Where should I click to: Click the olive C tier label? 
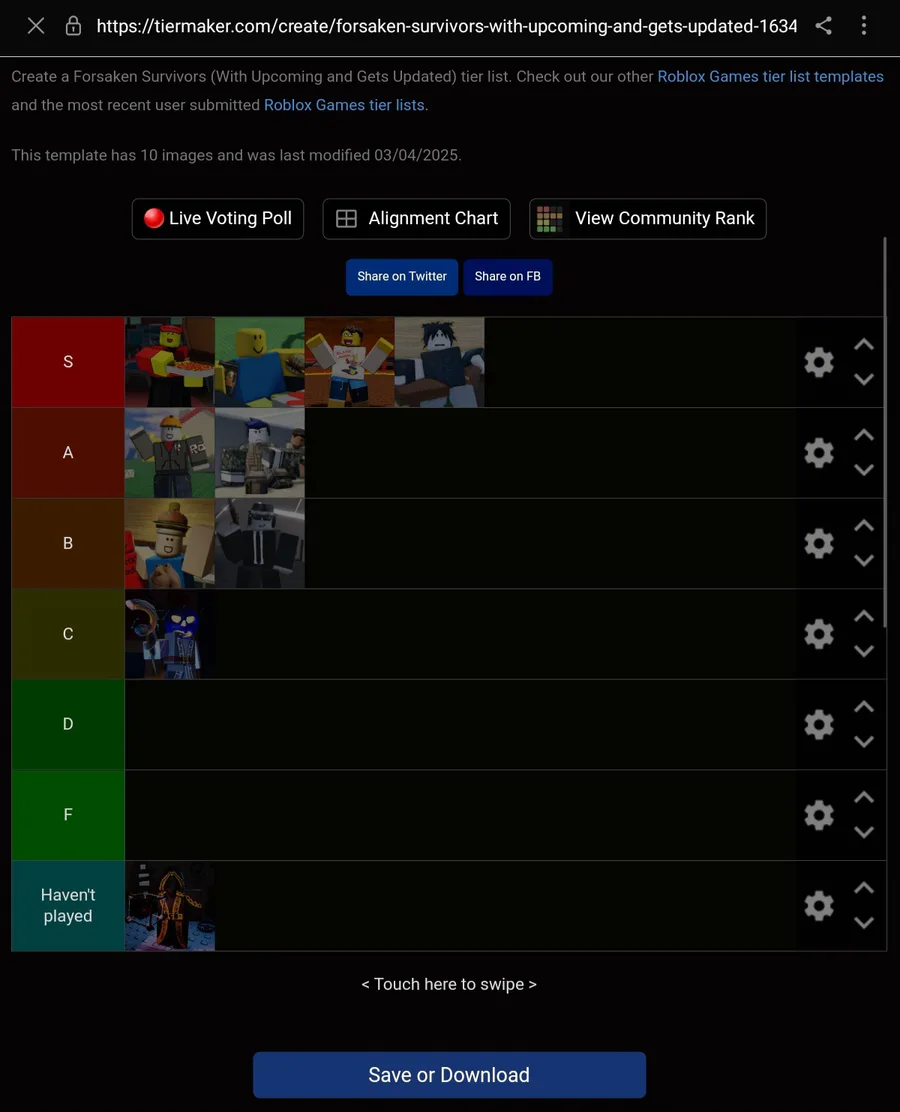(68, 634)
